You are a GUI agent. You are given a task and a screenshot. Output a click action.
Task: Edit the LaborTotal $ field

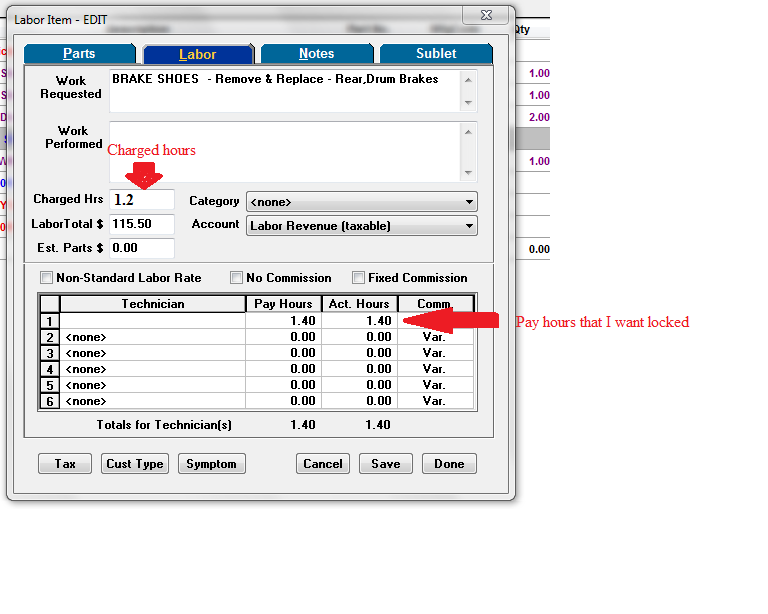point(142,224)
